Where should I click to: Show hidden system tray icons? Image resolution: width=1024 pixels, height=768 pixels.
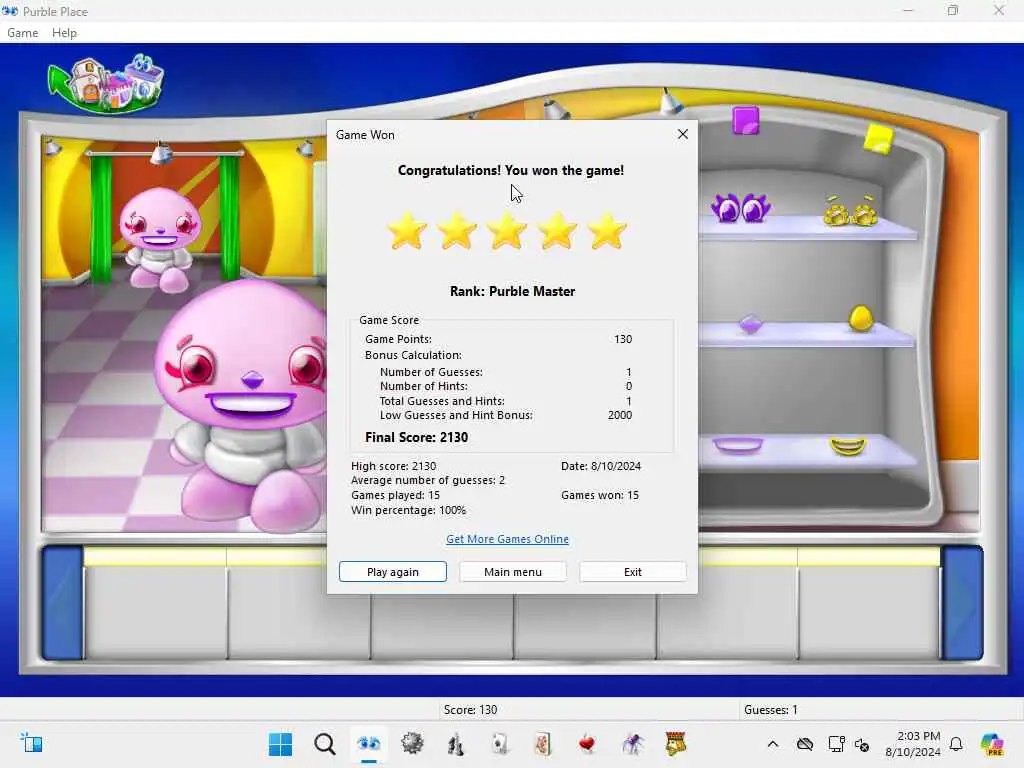(x=773, y=744)
